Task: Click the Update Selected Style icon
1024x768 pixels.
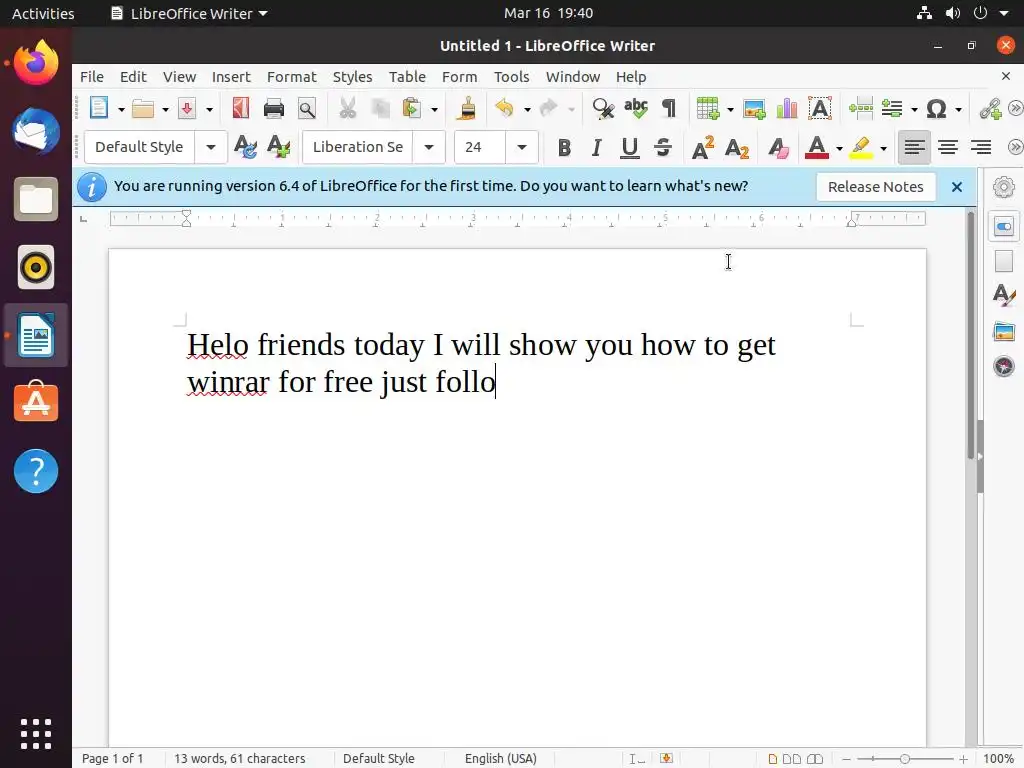Action: [x=245, y=147]
